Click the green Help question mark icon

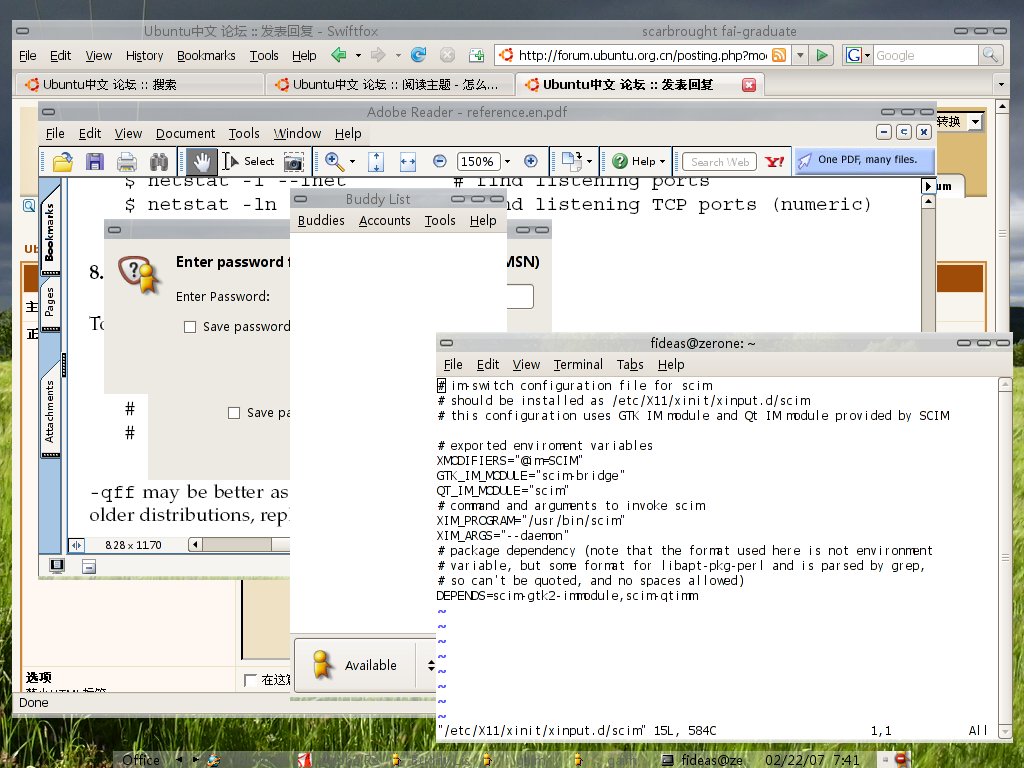click(x=620, y=161)
